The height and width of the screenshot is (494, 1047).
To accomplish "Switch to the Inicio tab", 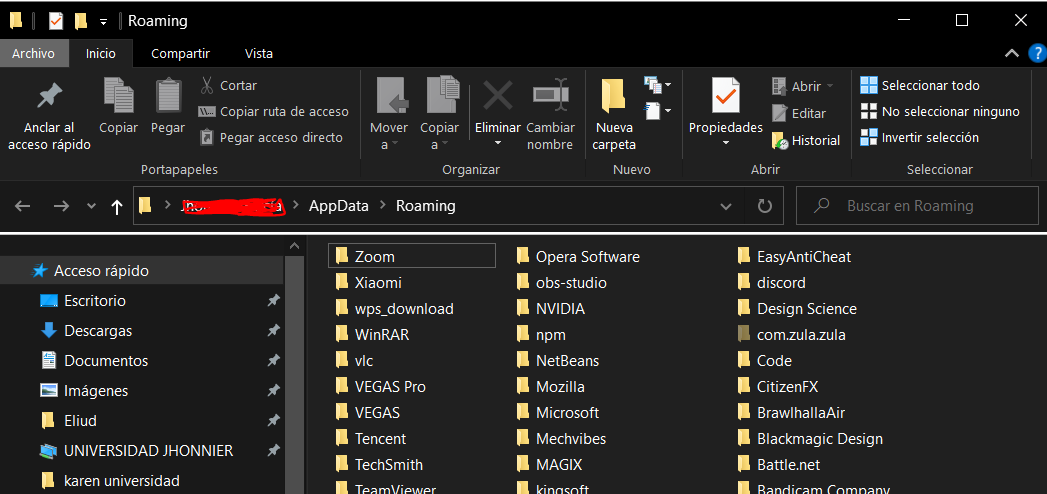I will pyautogui.click(x=101, y=53).
